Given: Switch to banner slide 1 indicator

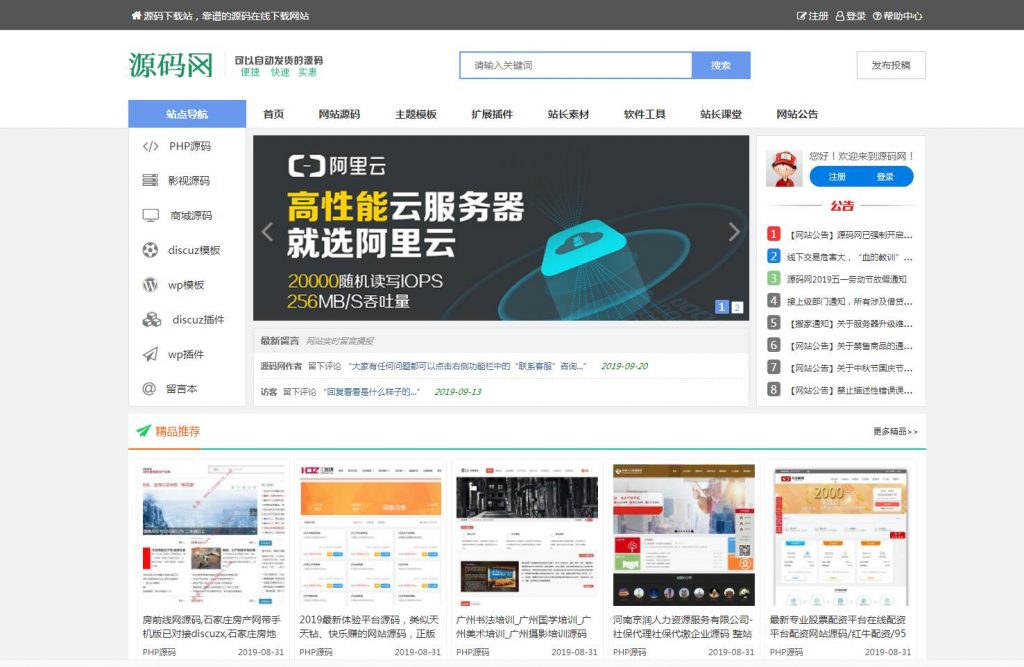Looking at the screenshot, I should point(722,306).
